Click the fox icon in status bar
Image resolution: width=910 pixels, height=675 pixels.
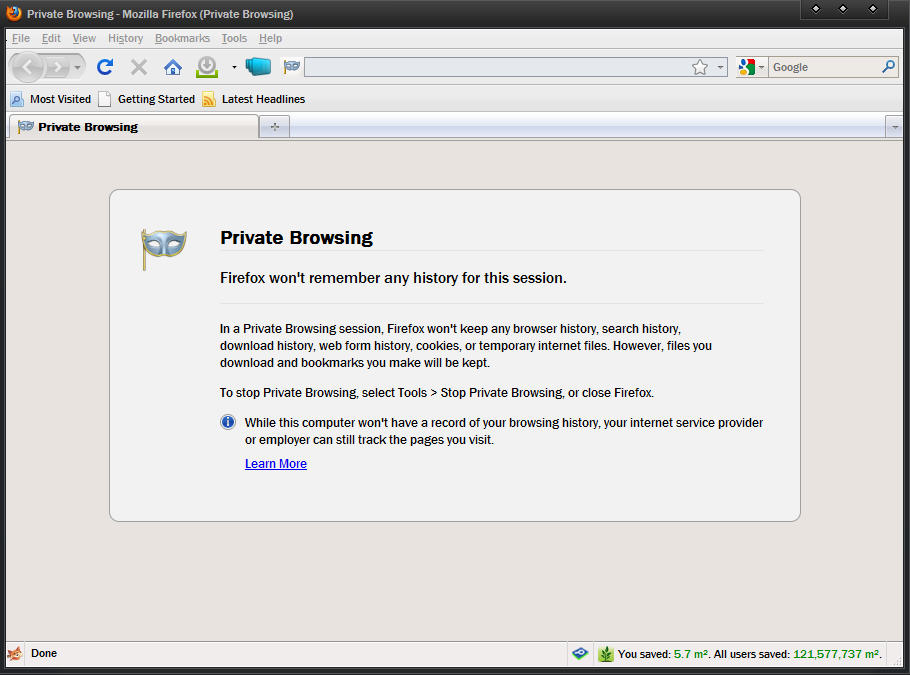tap(15, 654)
